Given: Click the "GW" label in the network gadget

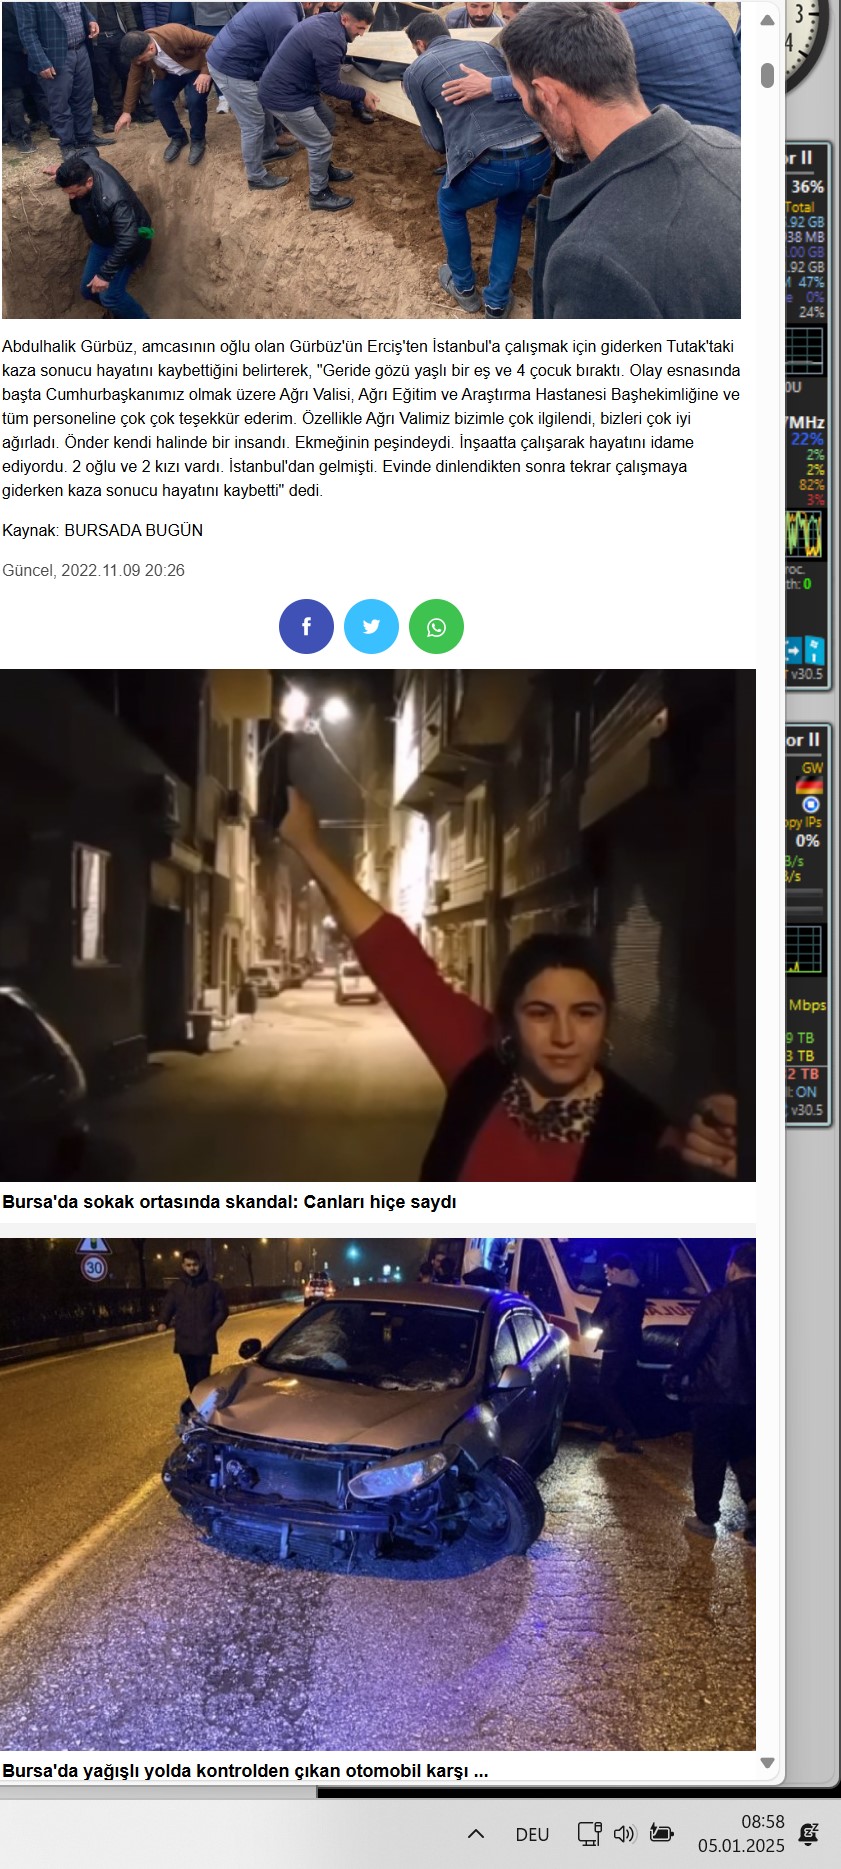Looking at the screenshot, I should pos(812,768).
